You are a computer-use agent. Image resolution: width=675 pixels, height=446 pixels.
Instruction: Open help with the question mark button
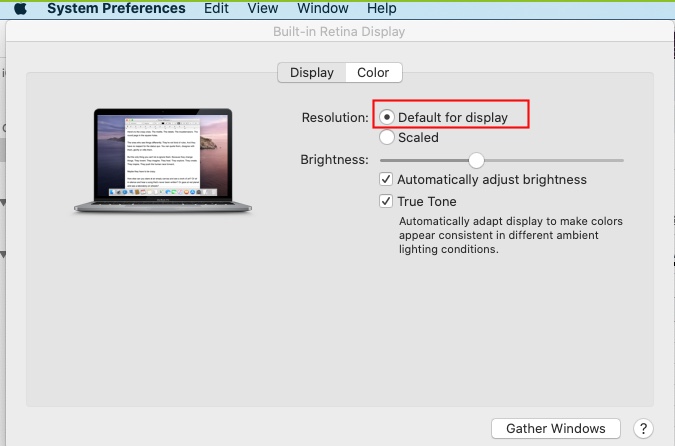[643, 428]
